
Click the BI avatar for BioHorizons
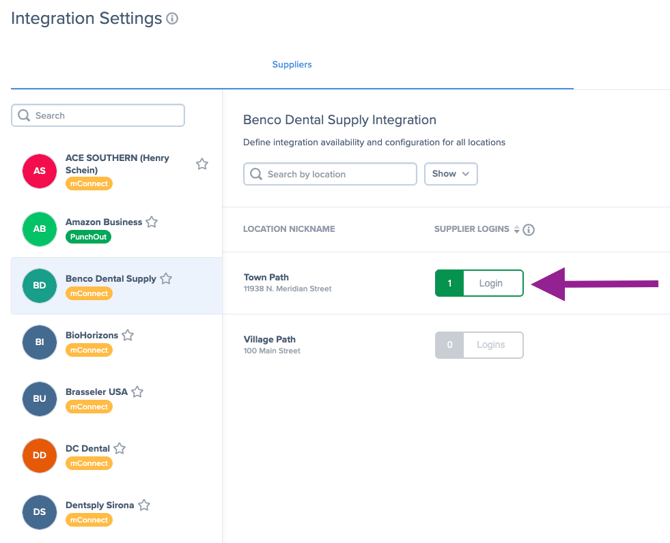(39, 342)
